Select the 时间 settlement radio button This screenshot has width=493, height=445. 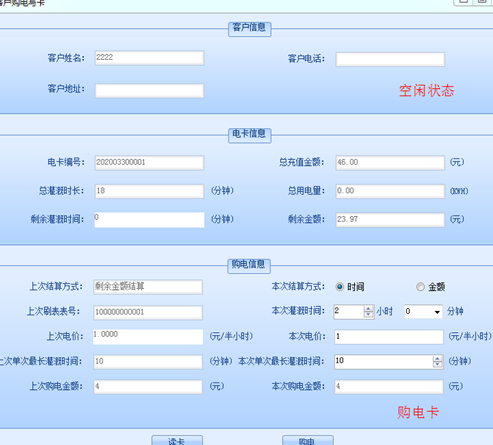coord(339,287)
